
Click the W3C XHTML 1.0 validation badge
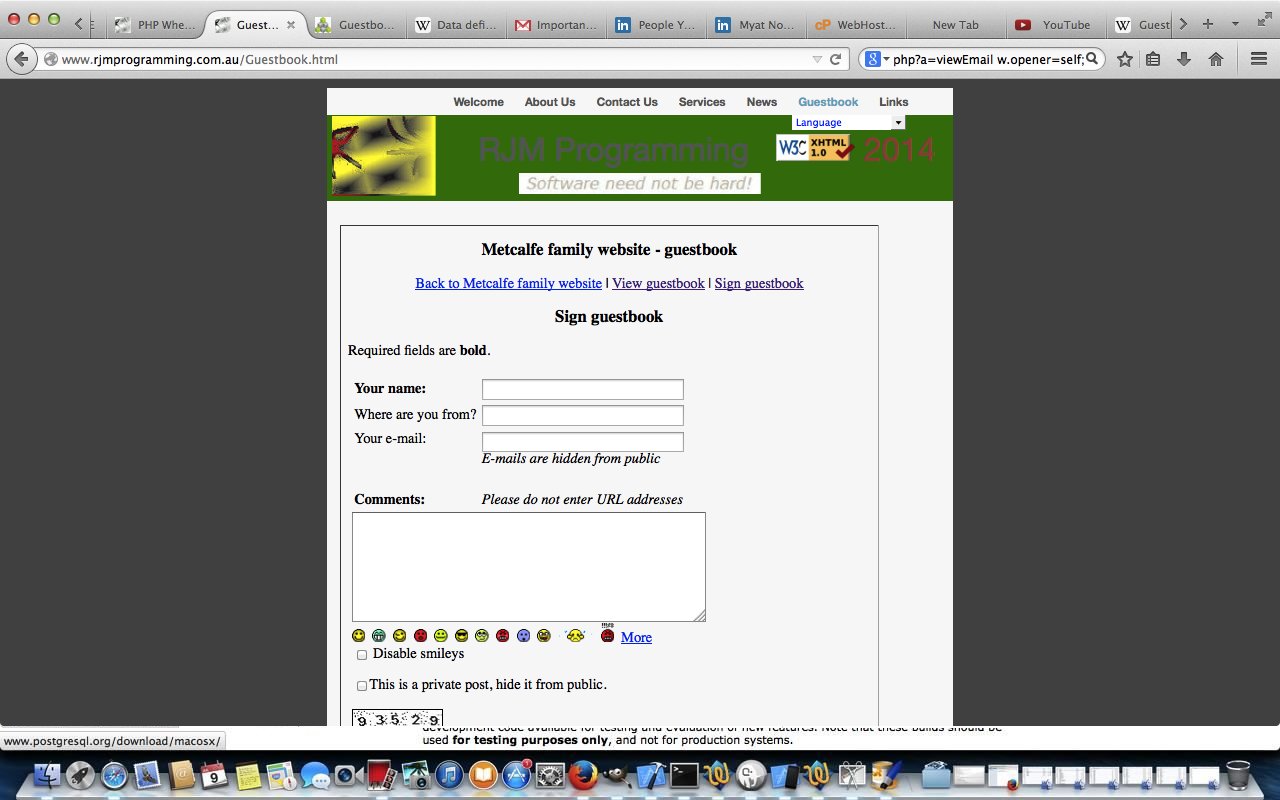point(814,148)
